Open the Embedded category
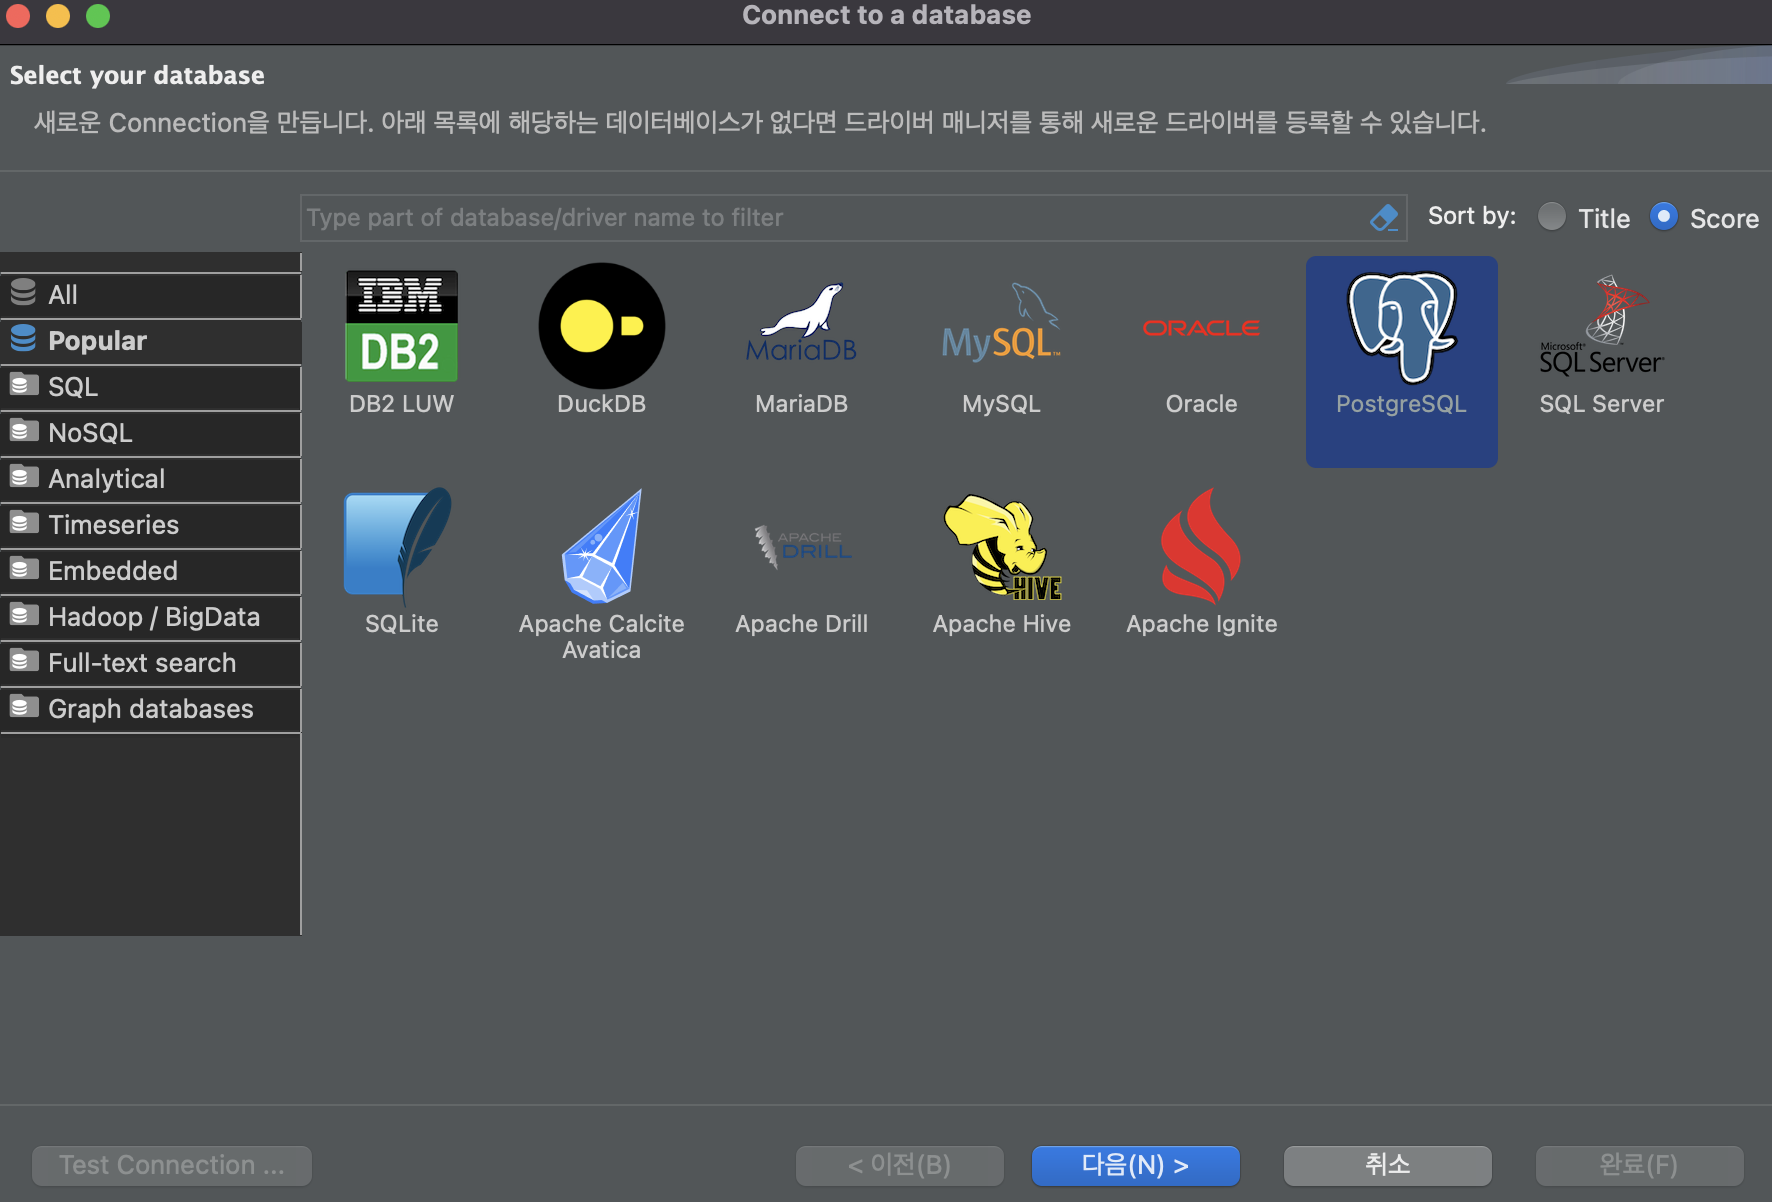 (150, 571)
